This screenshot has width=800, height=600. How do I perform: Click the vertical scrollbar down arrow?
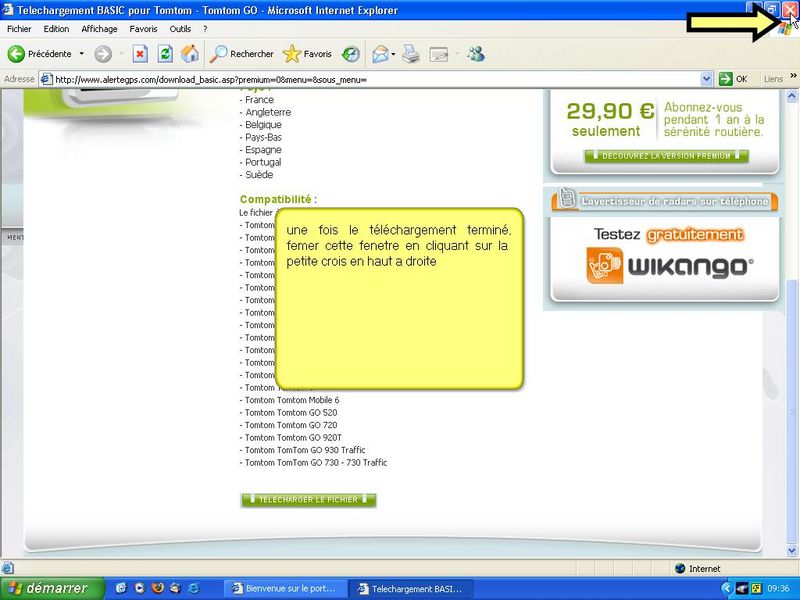click(792, 550)
